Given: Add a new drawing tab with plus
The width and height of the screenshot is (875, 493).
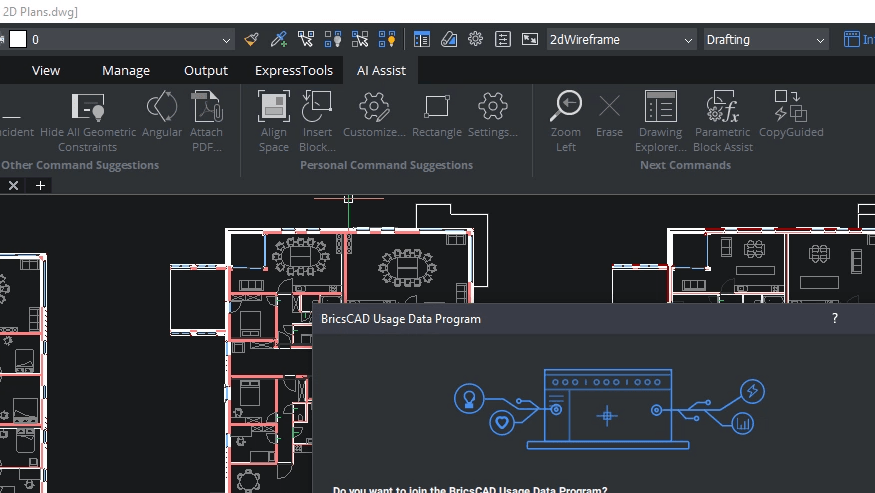Looking at the screenshot, I should [x=40, y=185].
